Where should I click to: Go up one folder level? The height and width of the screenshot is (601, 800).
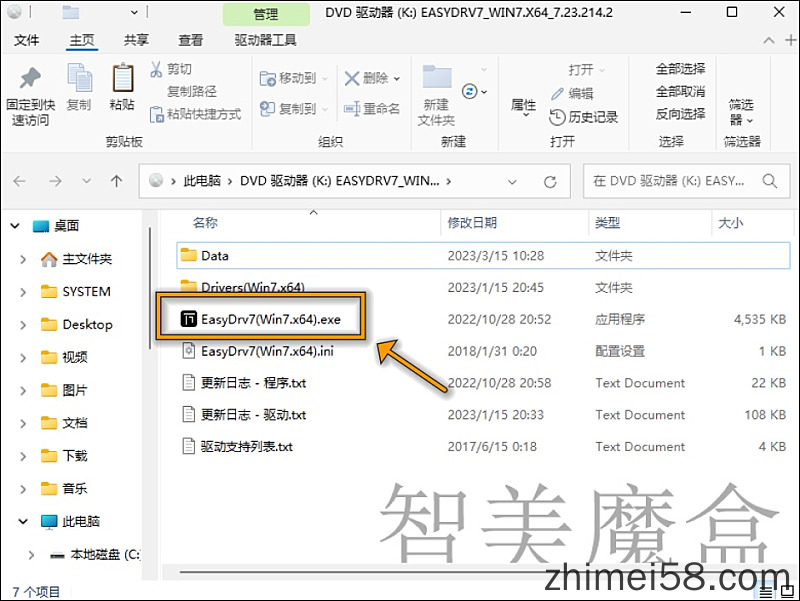pyautogui.click(x=116, y=181)
